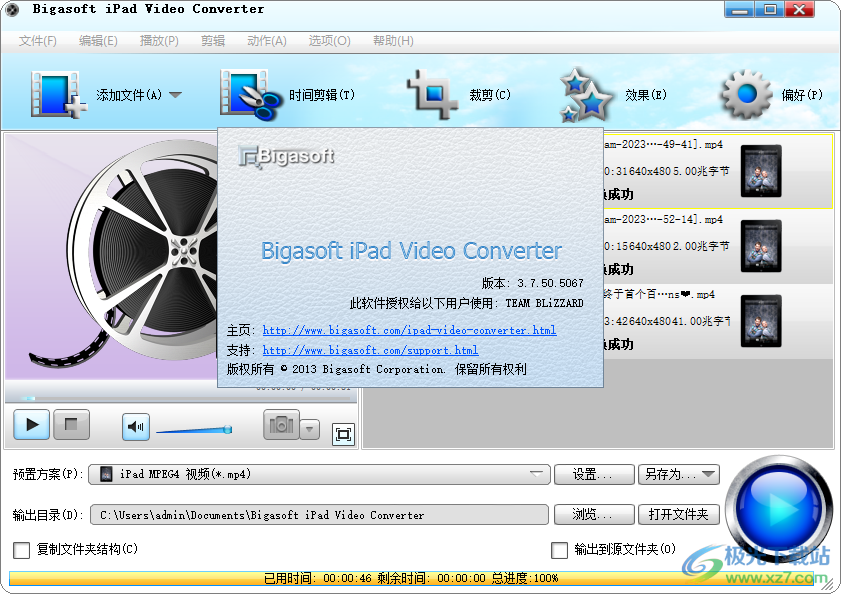Adjust the volume slider
Image resolution: width=841 pixels, height=594 pixels.
coord(194,428)
